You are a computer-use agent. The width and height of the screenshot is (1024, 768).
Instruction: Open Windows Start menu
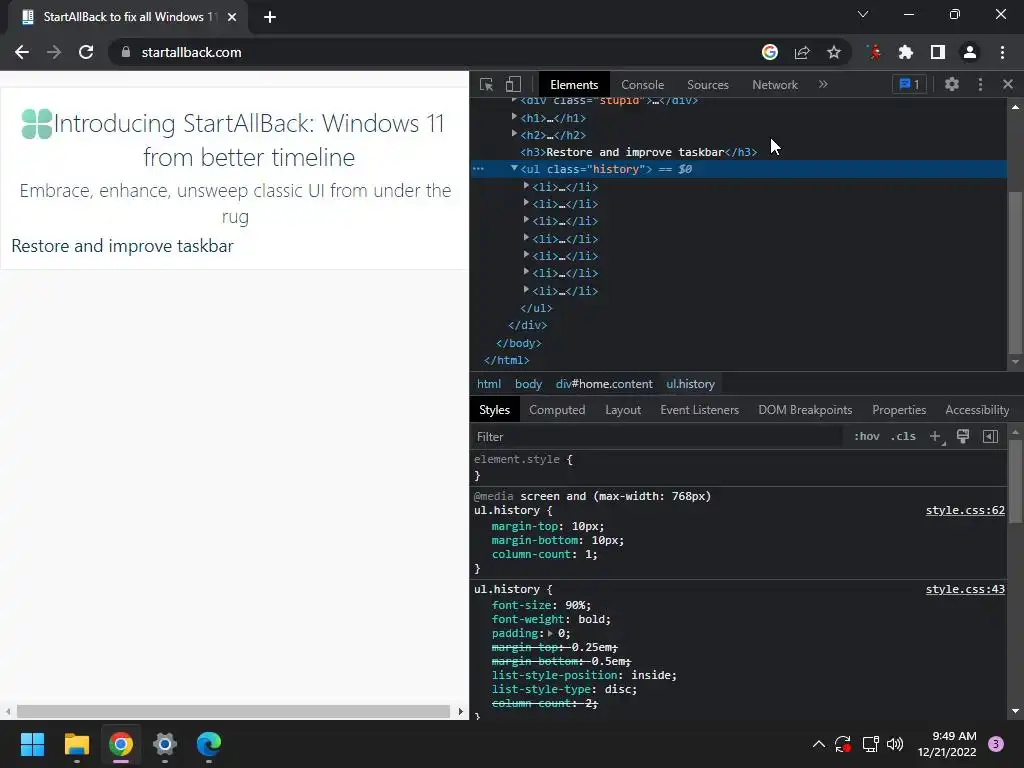point(32,744)
